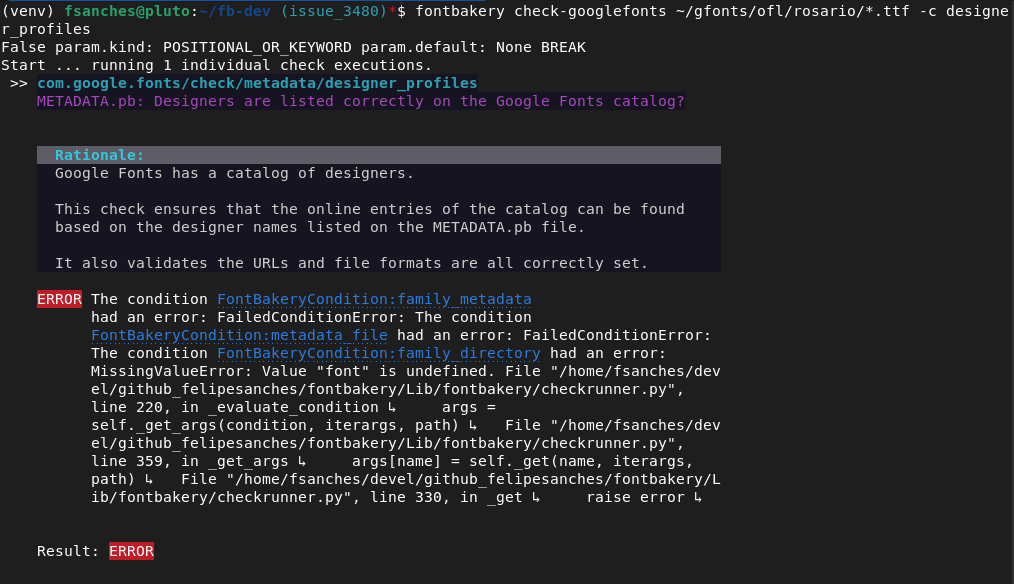1014x584 pixels.
Task: Click the 'False param.kind: POSITIONAL_OR_KEYWORD' line
Action: pyautogui.click(x=294, y=47)
